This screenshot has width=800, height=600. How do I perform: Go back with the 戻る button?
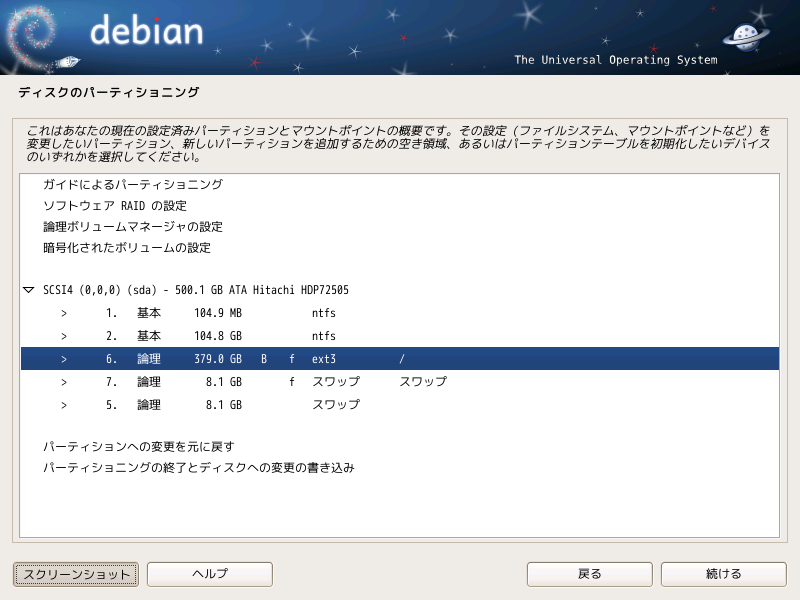pyautogui.click(x=589, y=574)
